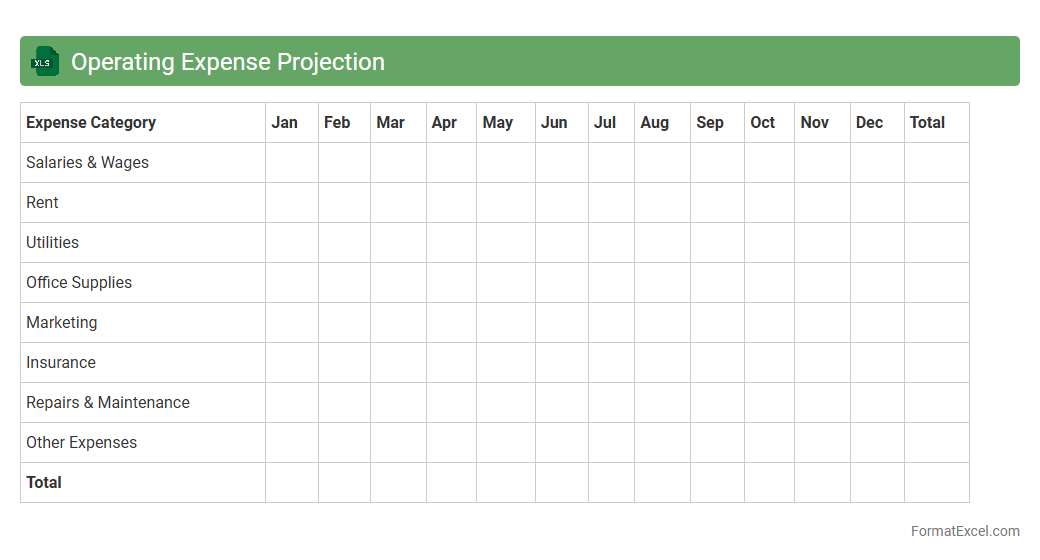Select the Jun column header
Image resolution: width=1040 pixels, height=560 pixels.
pos(554,123)
